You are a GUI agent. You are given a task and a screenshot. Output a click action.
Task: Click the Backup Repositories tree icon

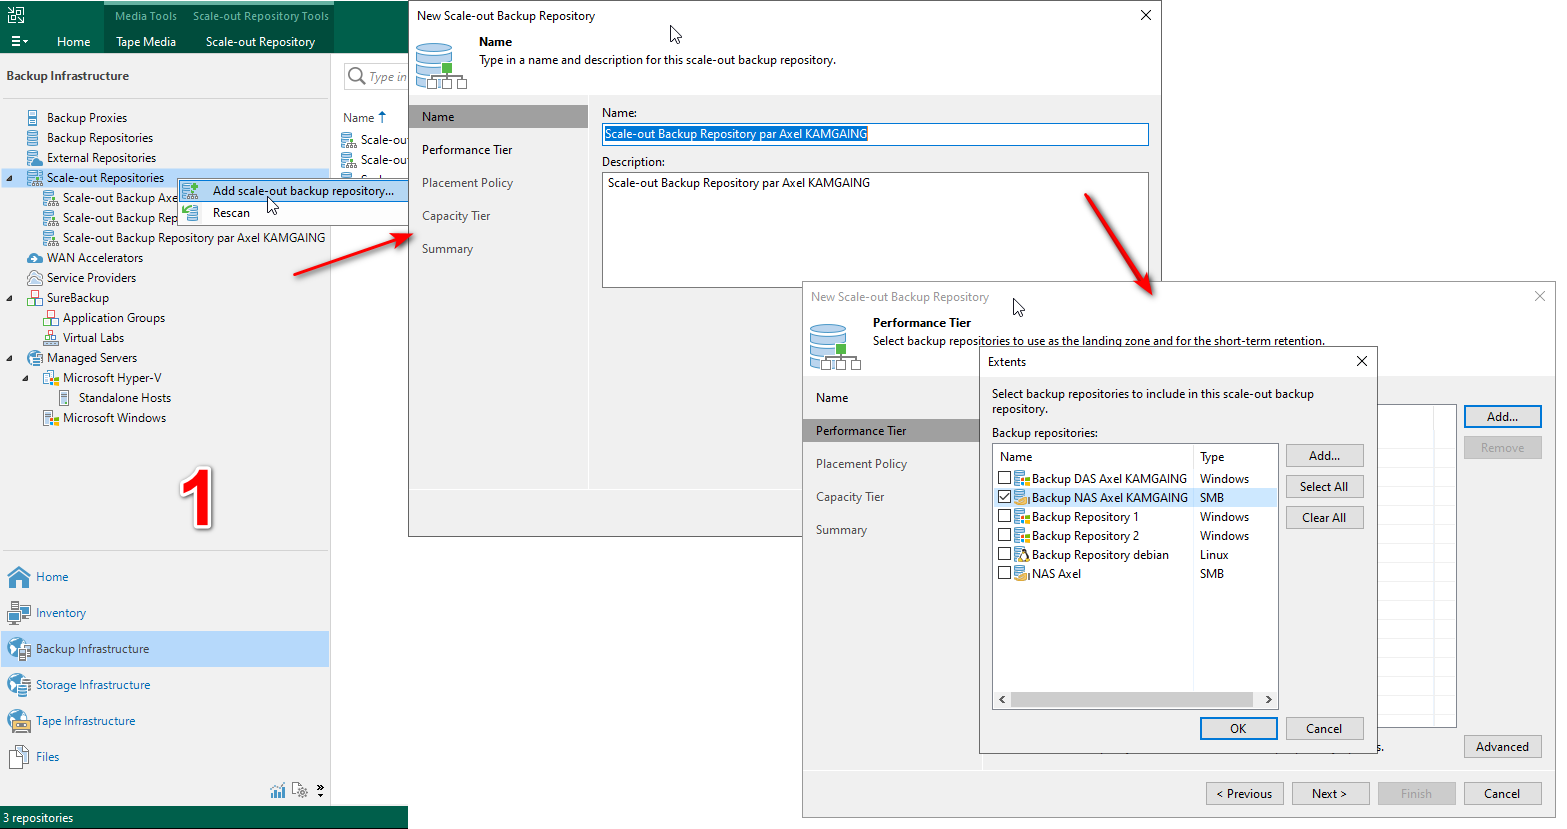[33, 138]
